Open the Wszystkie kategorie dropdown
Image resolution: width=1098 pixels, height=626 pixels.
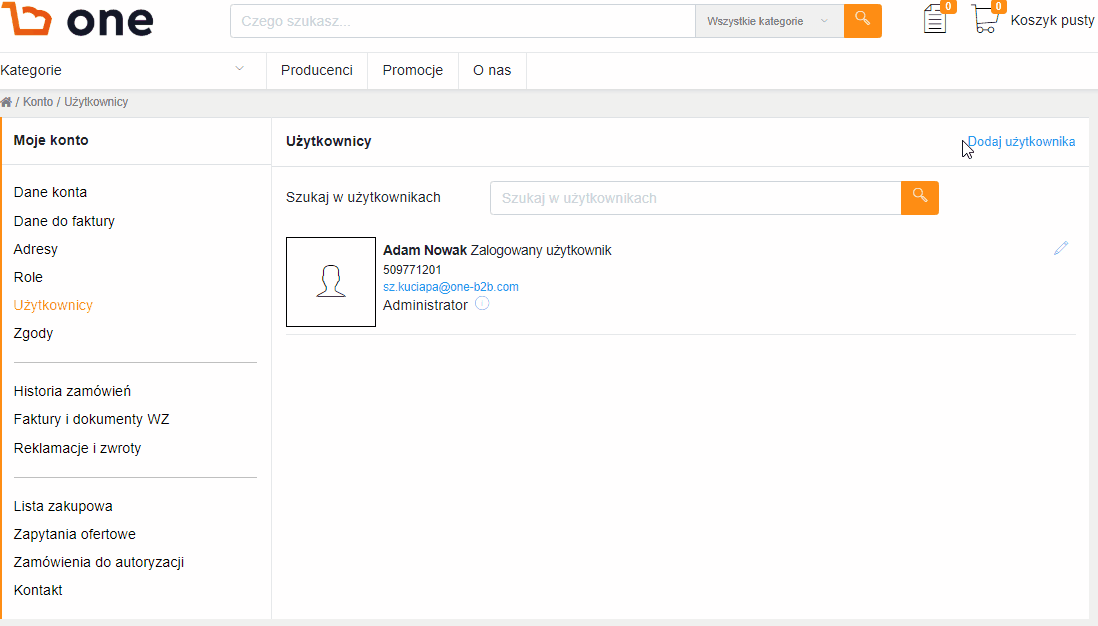click(770, 21)
